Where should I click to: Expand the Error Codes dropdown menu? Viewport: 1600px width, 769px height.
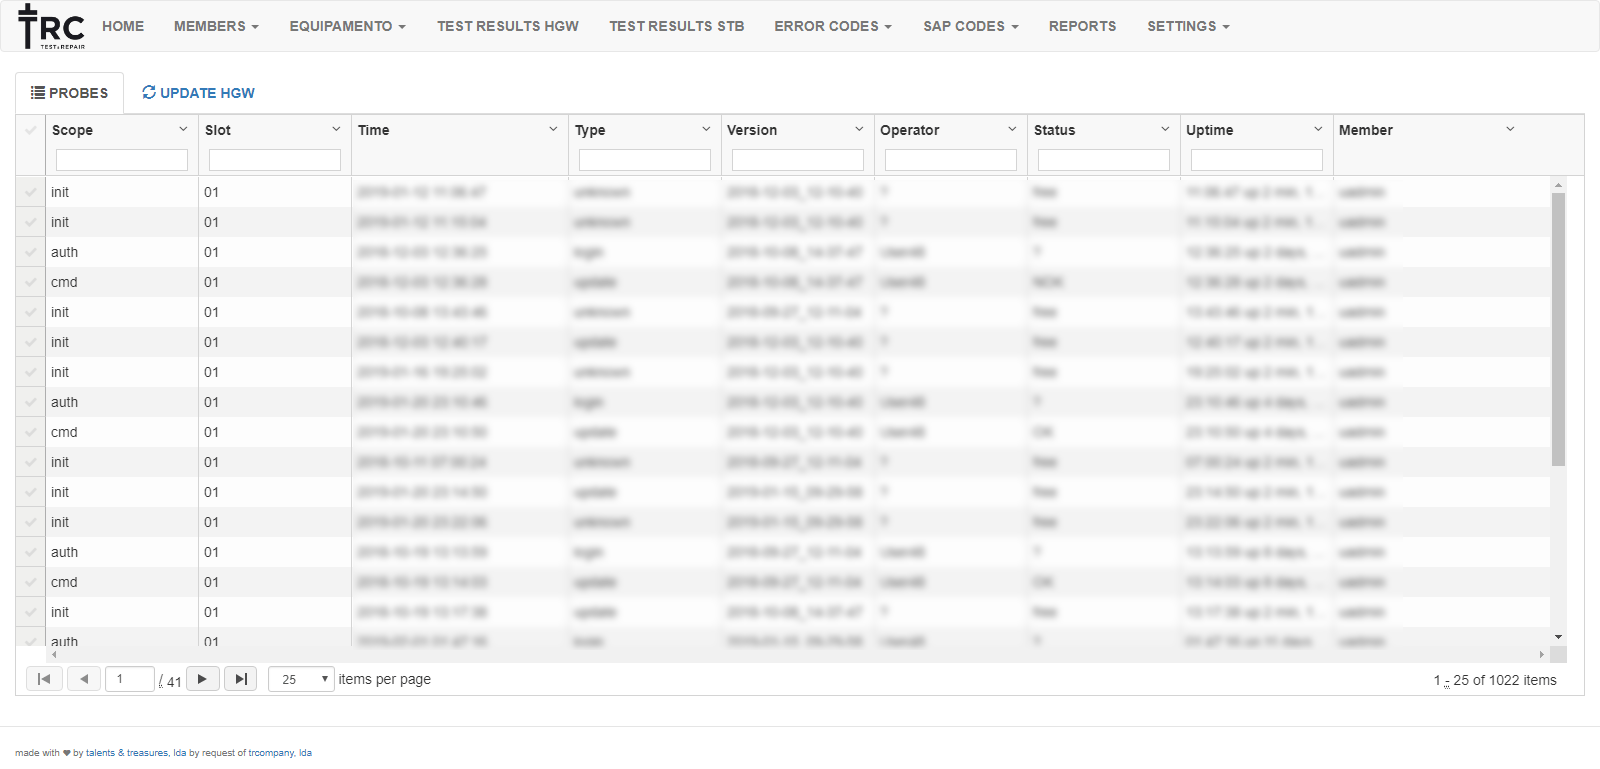pyautogui.click(x=832, y=26)
